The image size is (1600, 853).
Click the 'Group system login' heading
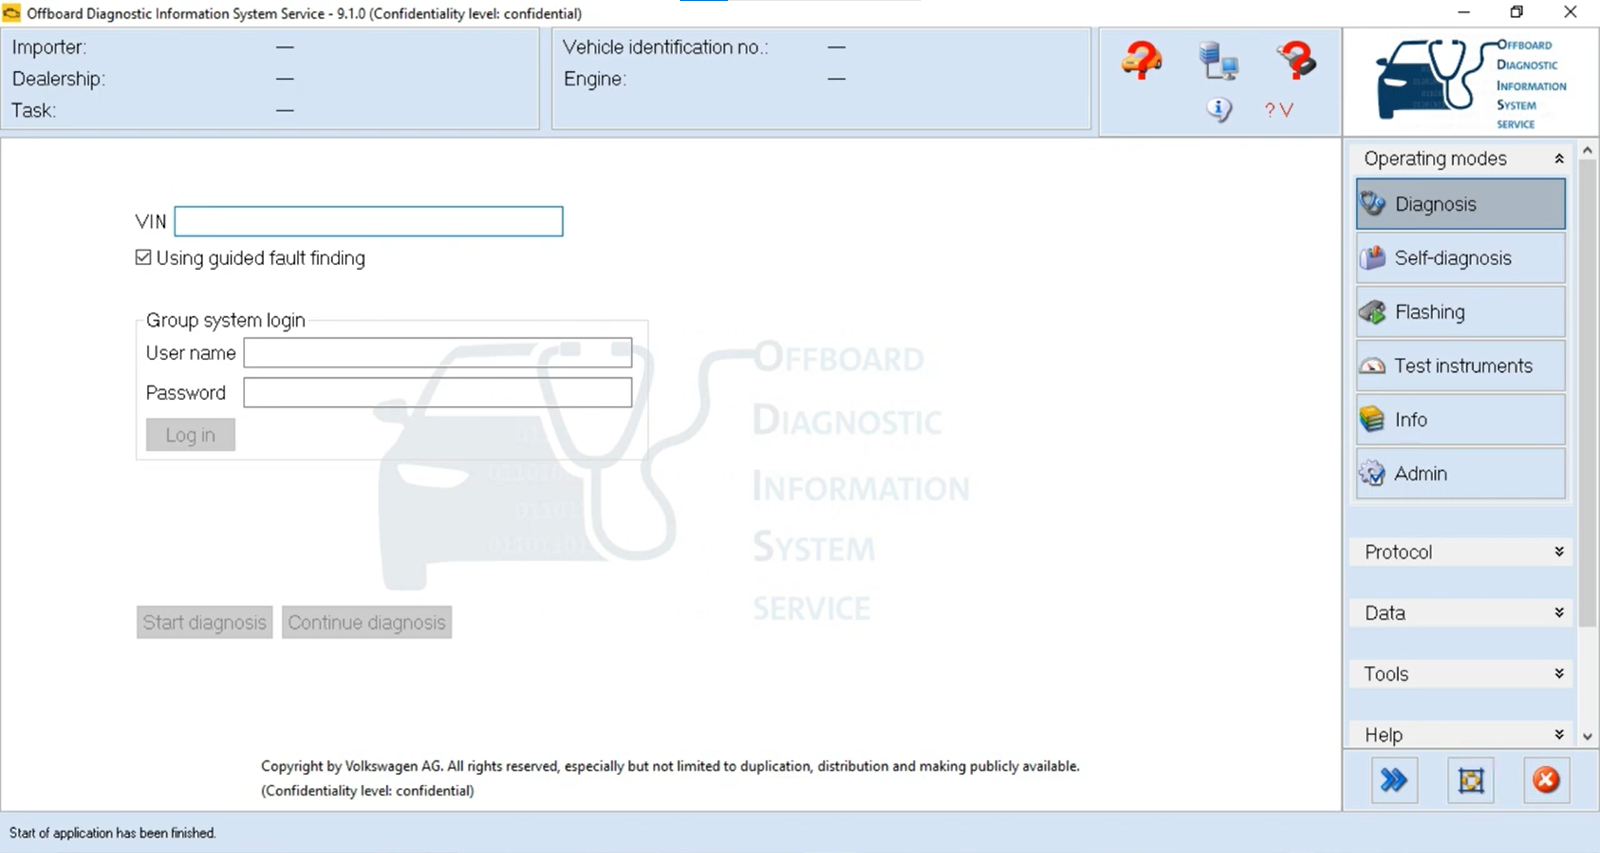coord(225,320)
